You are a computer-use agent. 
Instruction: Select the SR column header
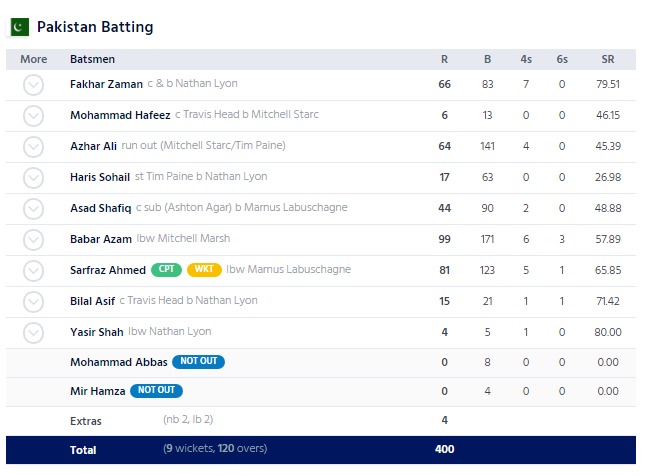tap(607, 59)
